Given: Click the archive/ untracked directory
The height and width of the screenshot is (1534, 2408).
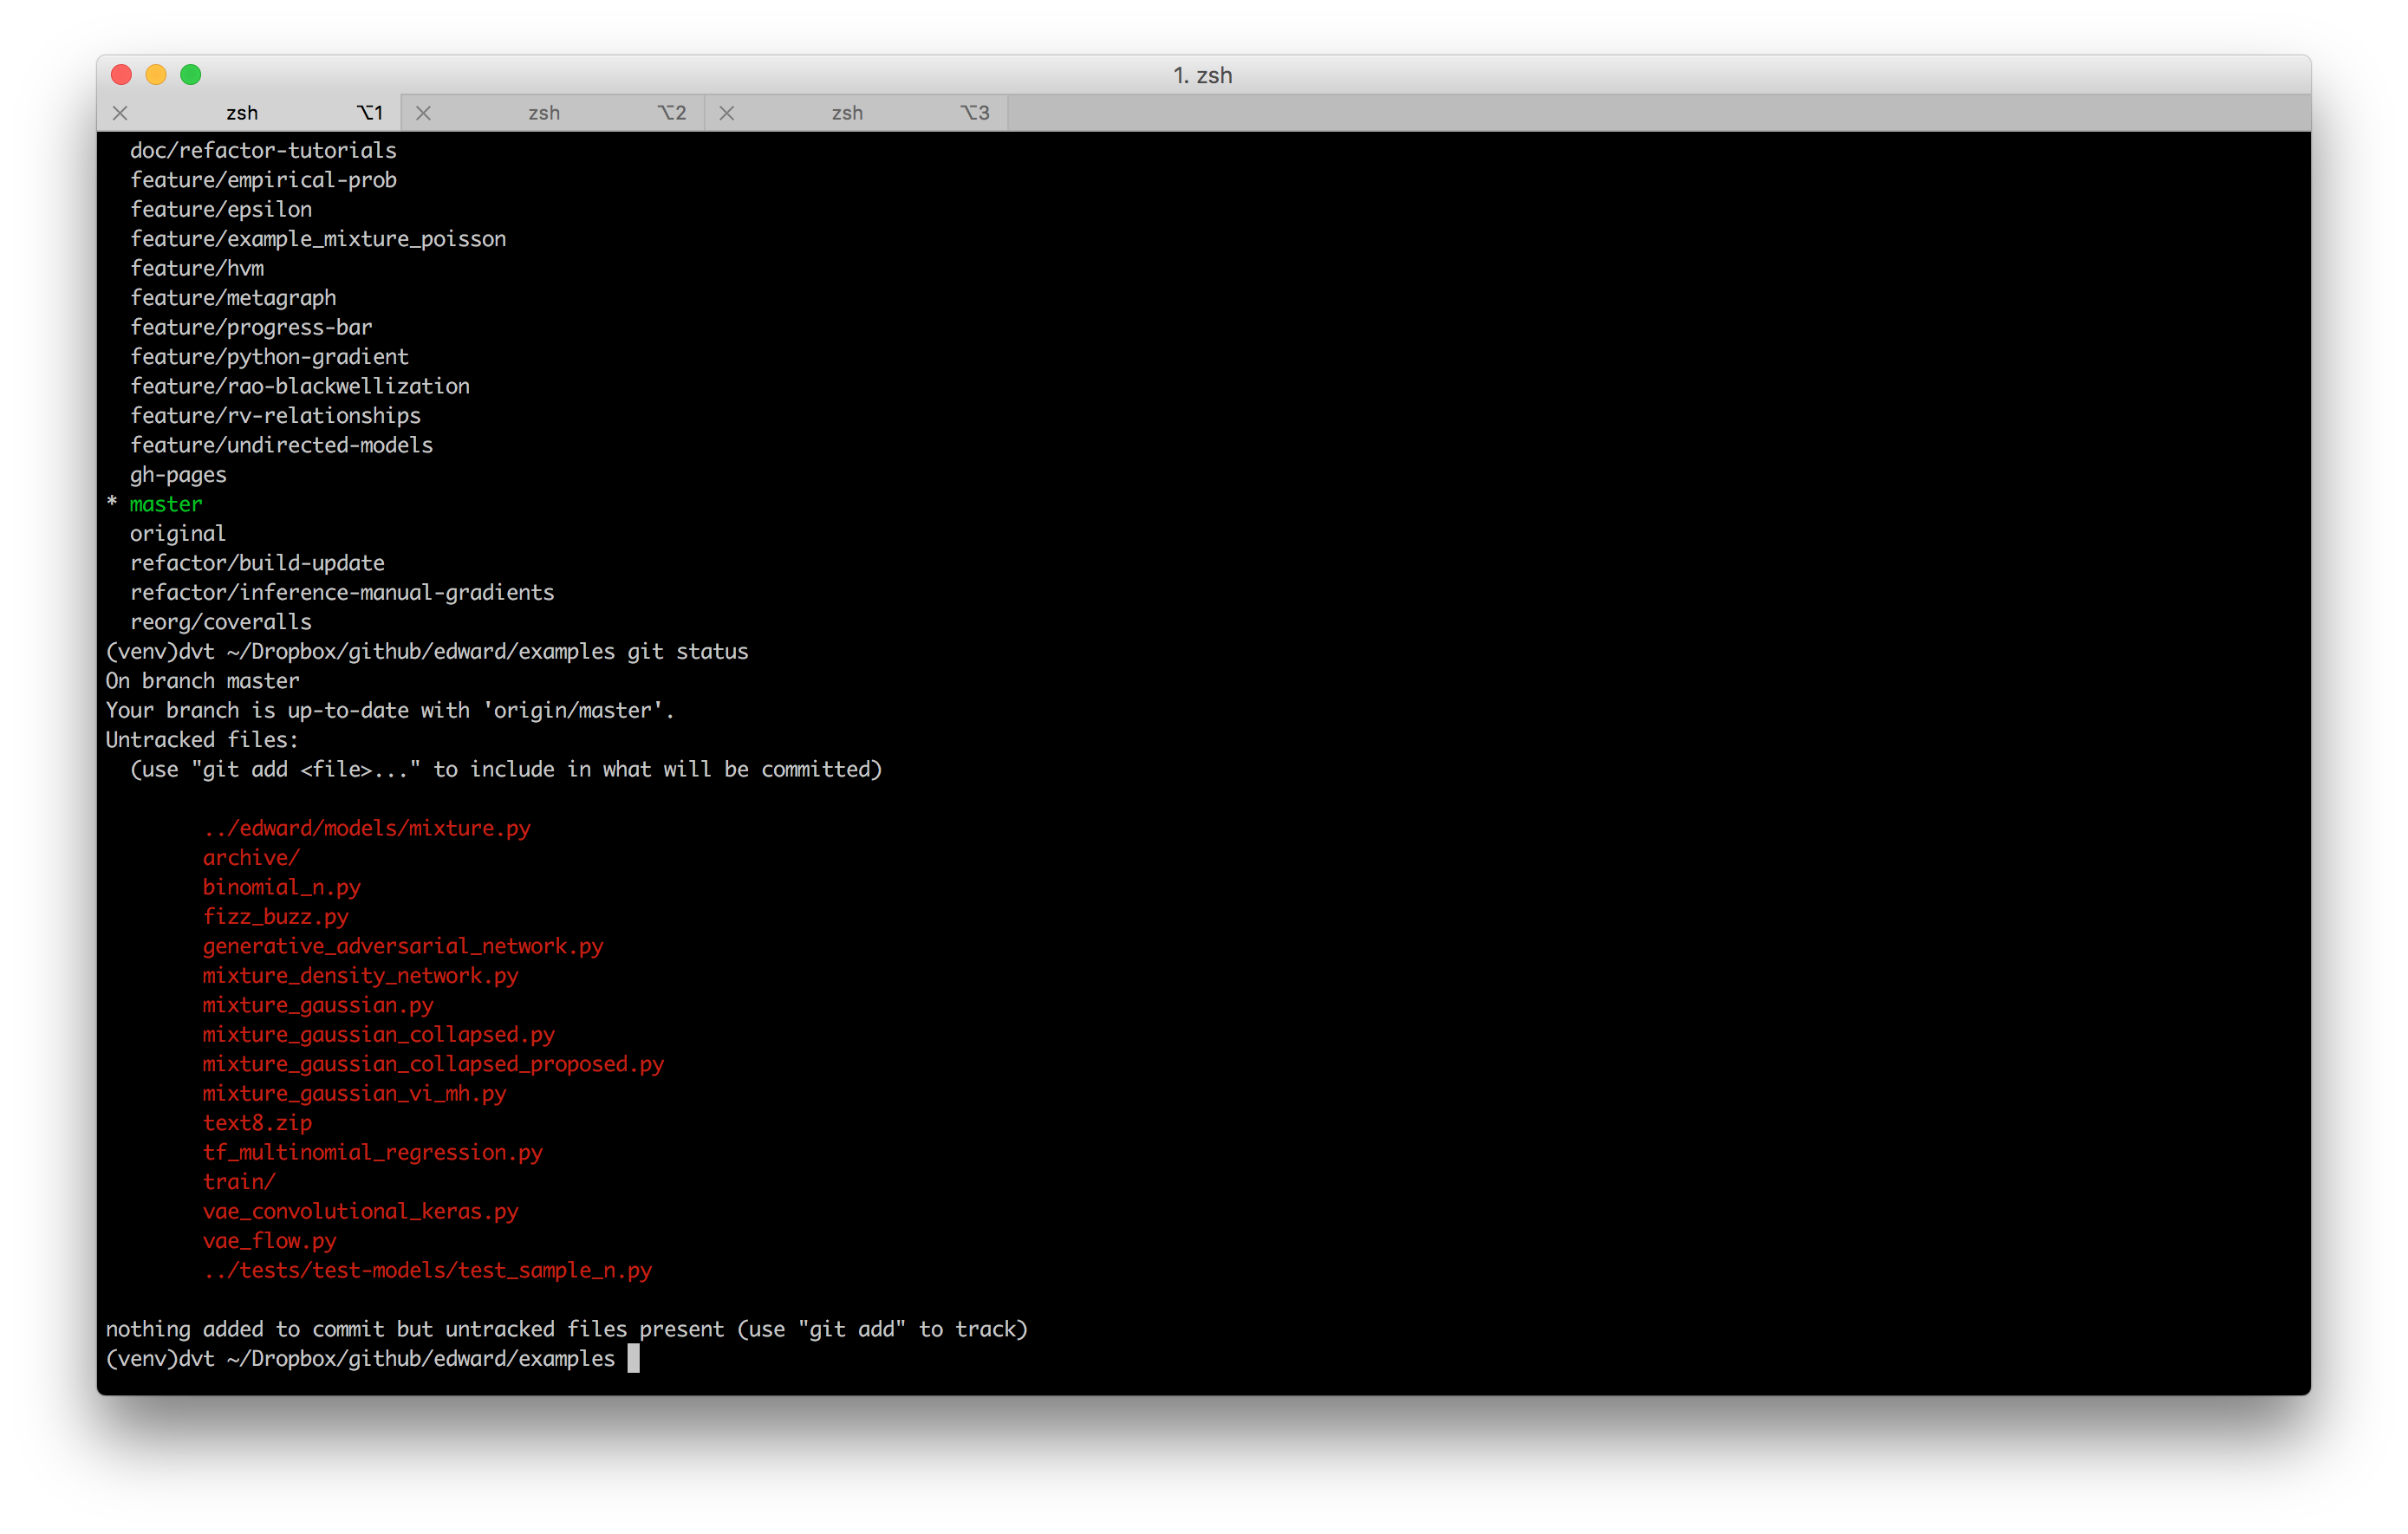Looking at the screenshot, I should (251, 858).
